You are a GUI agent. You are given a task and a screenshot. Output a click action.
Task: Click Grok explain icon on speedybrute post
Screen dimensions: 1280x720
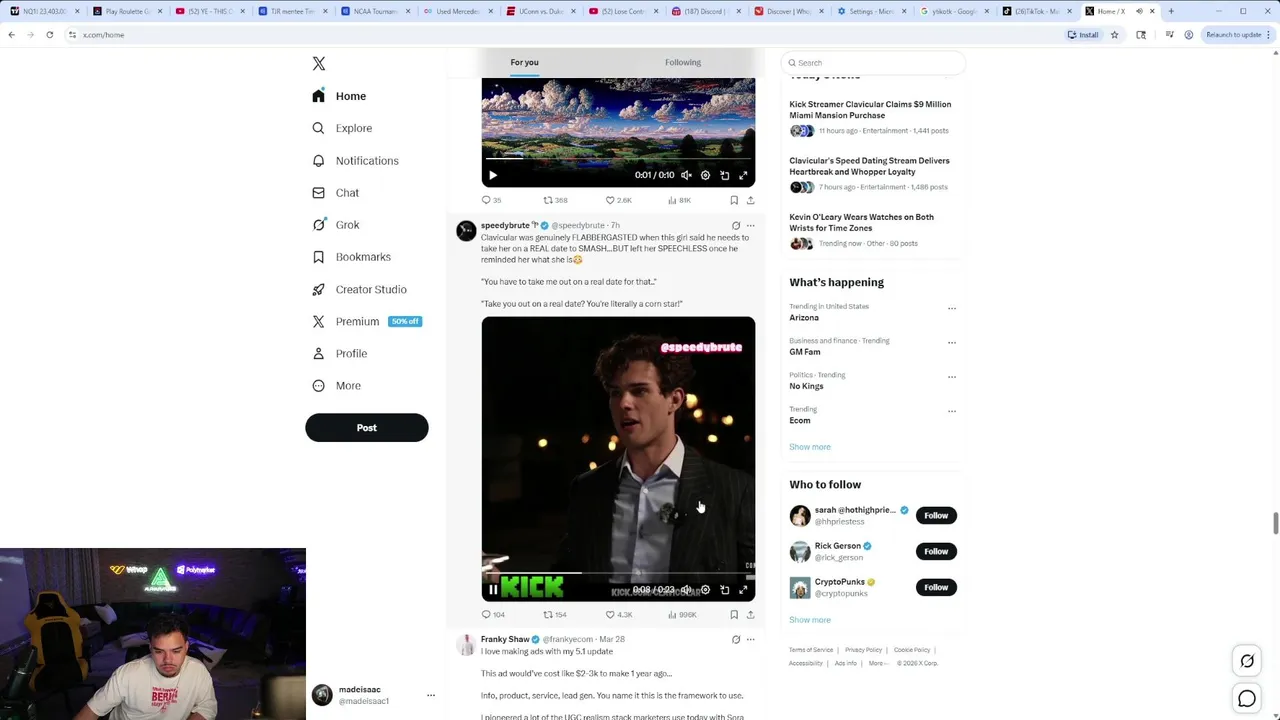pos(736,225)
